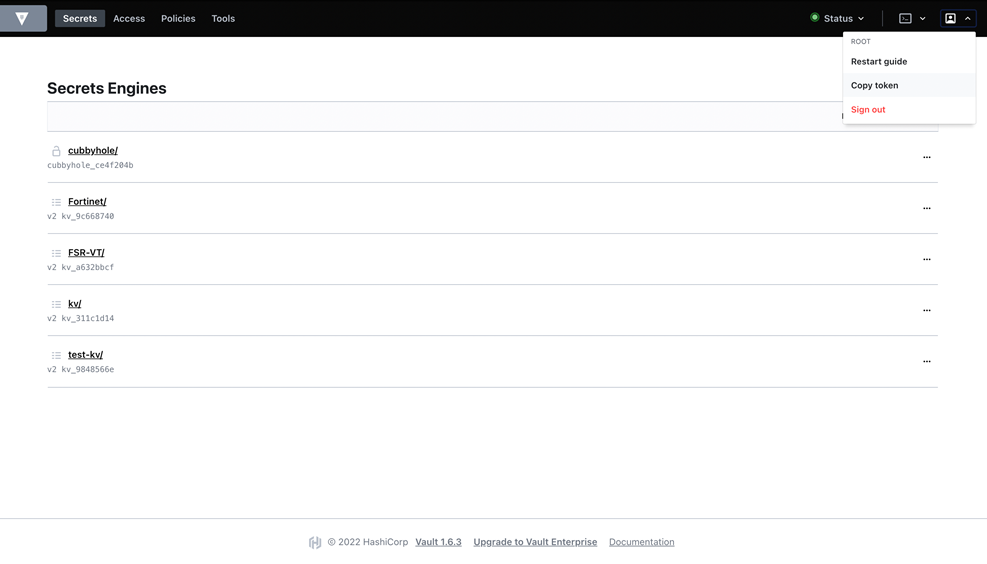Open the console terminal icon
The height and width of the screenshot is (564, 987).
click(905, 18)
